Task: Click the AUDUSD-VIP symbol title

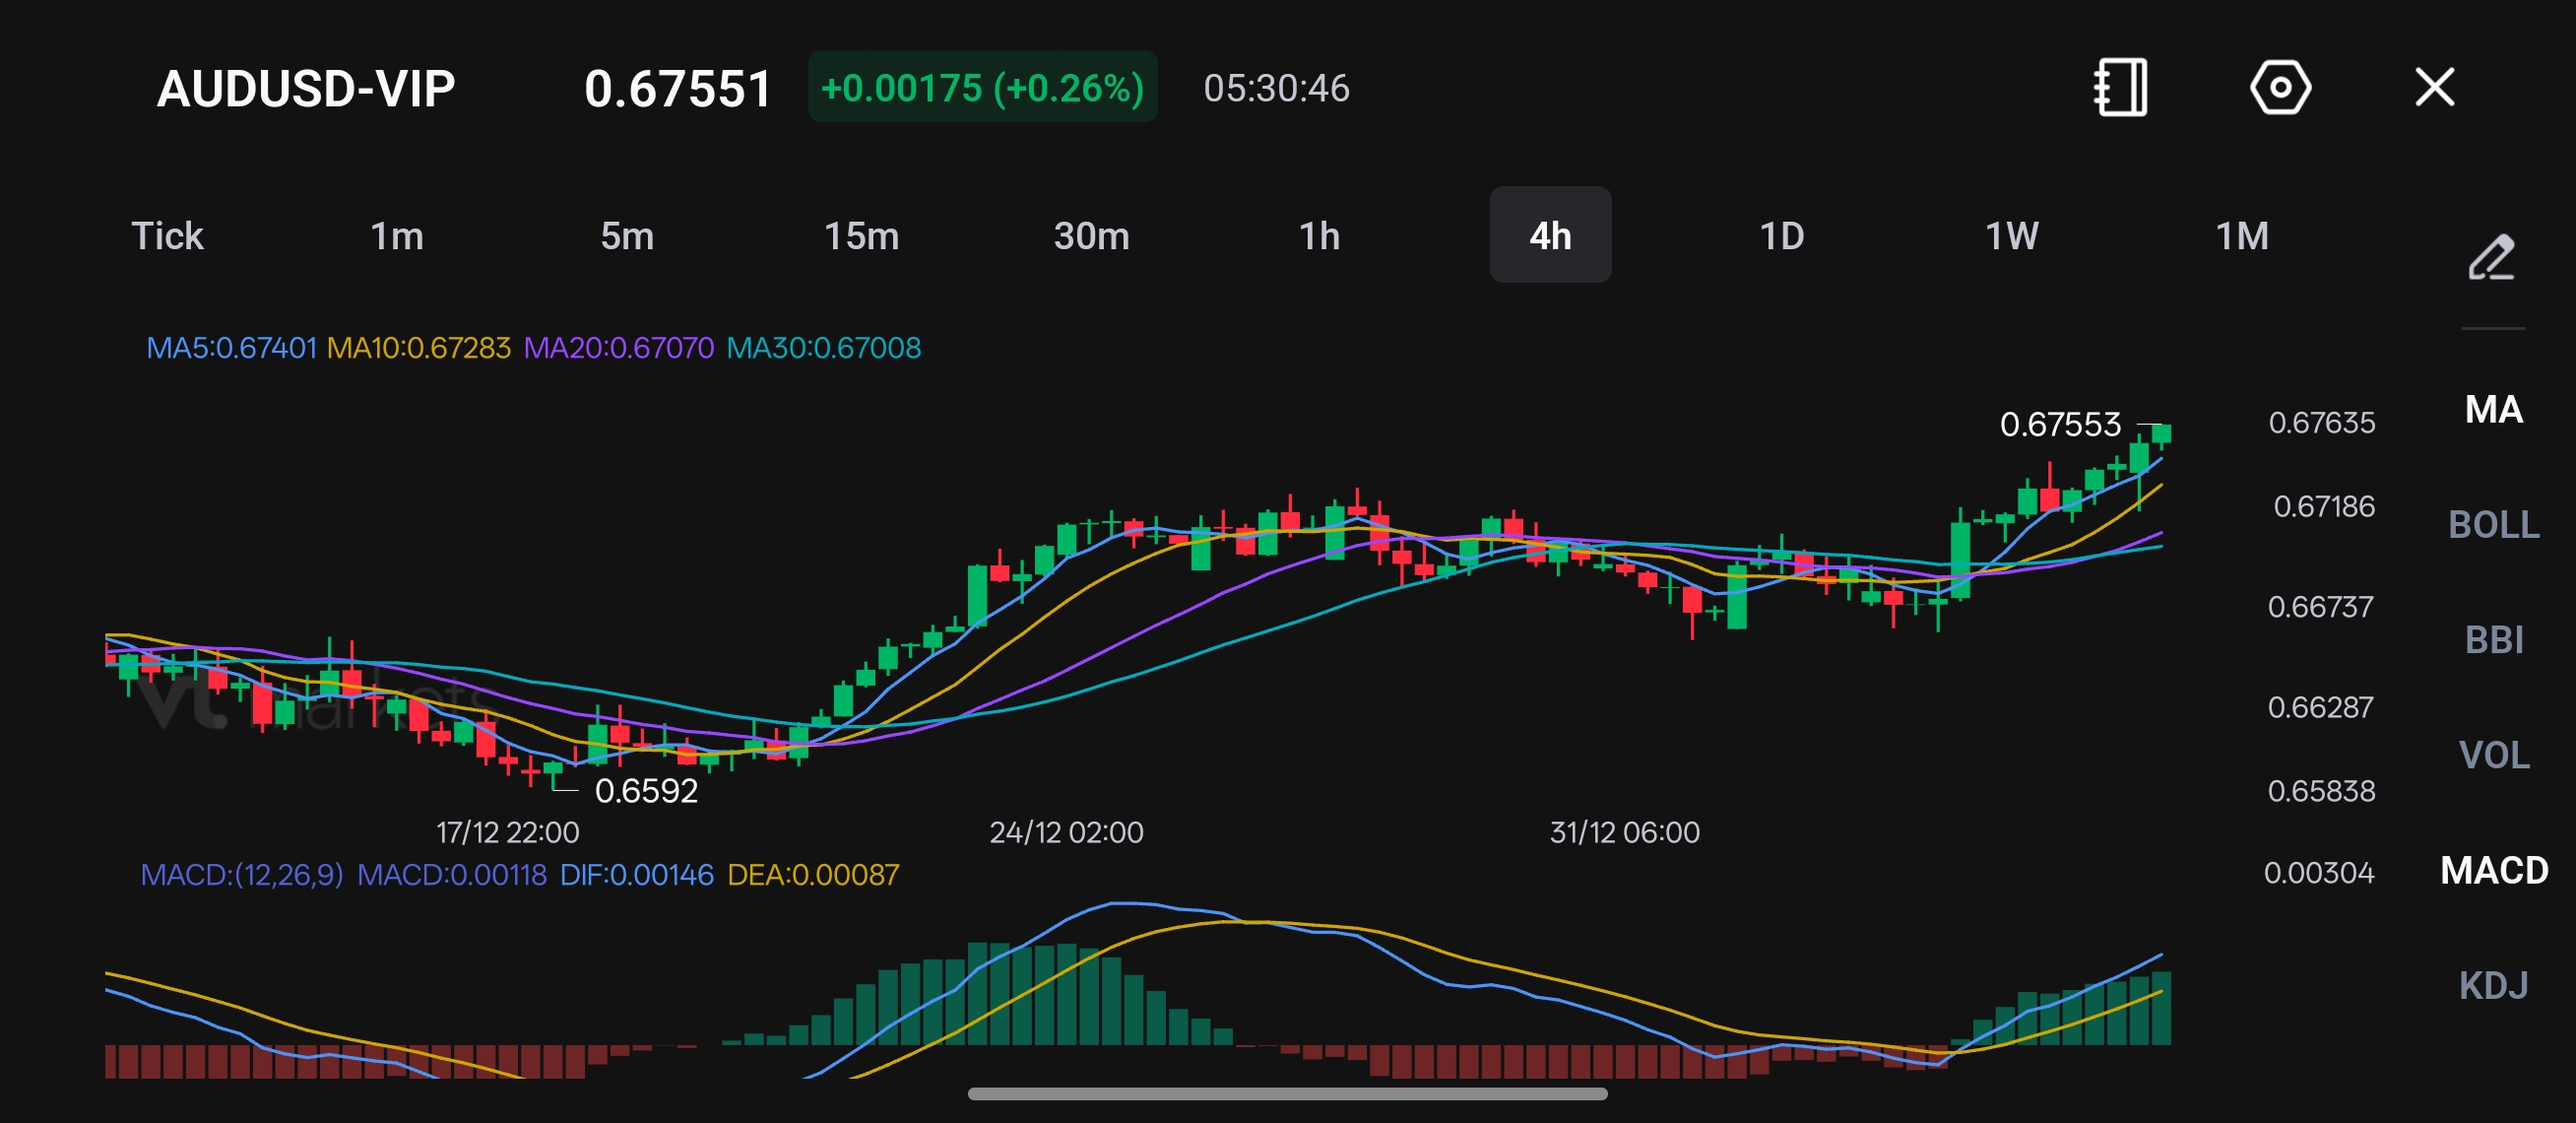Action: (306, 89)
